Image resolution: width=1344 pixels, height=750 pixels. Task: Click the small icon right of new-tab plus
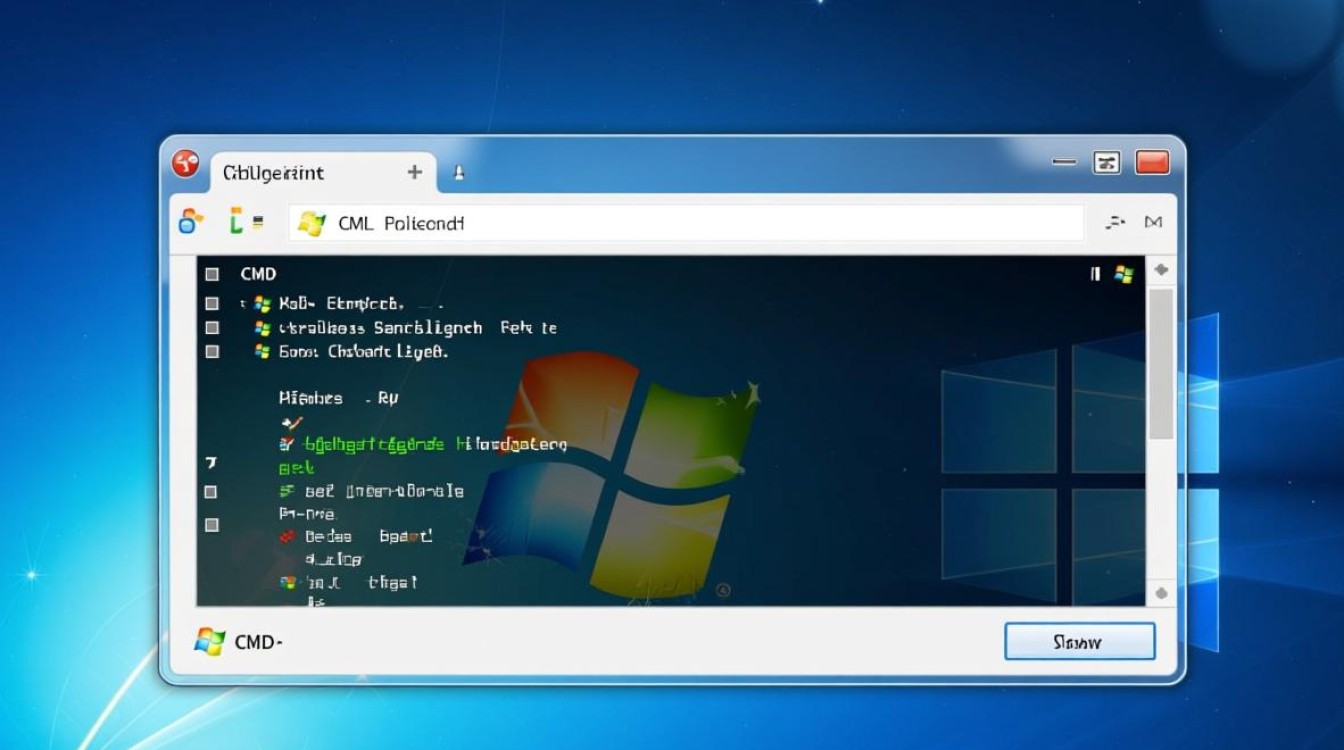click(x=459, y=173)
